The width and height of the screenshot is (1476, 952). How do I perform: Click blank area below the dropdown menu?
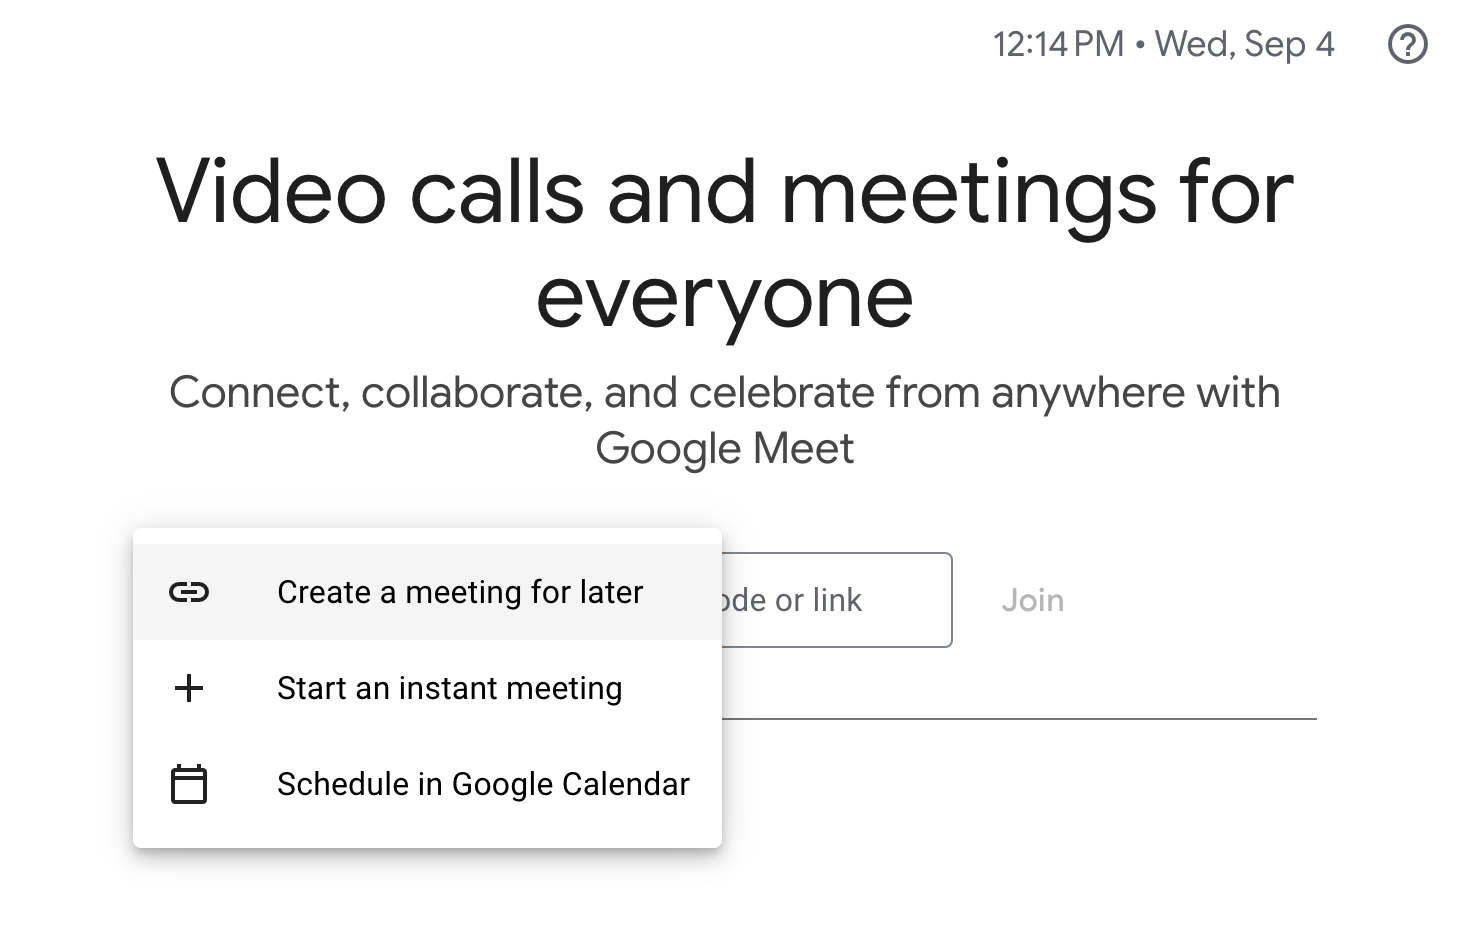(x=427, y=900)
